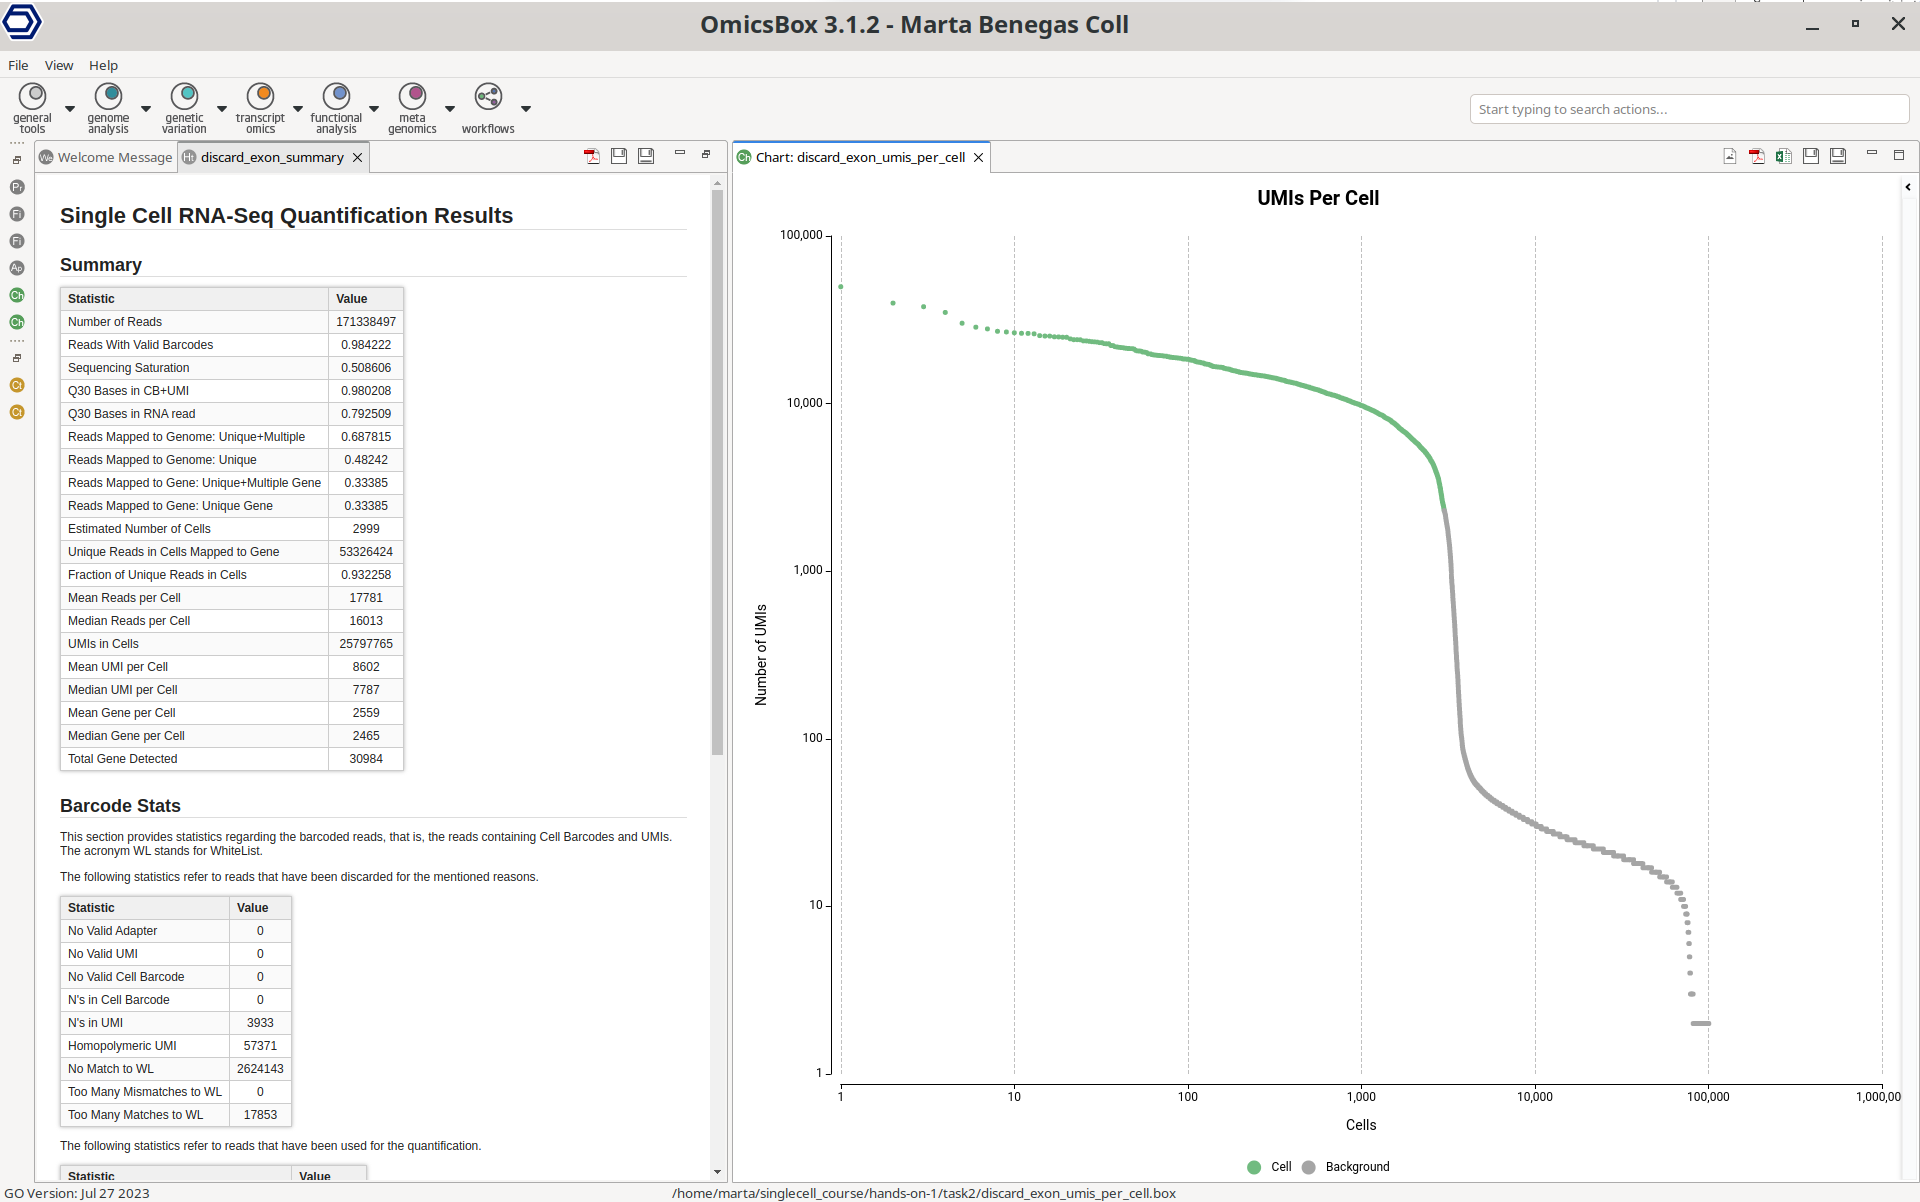
Task: Click the Barcode Stats heading
Action: coord(120,806)
